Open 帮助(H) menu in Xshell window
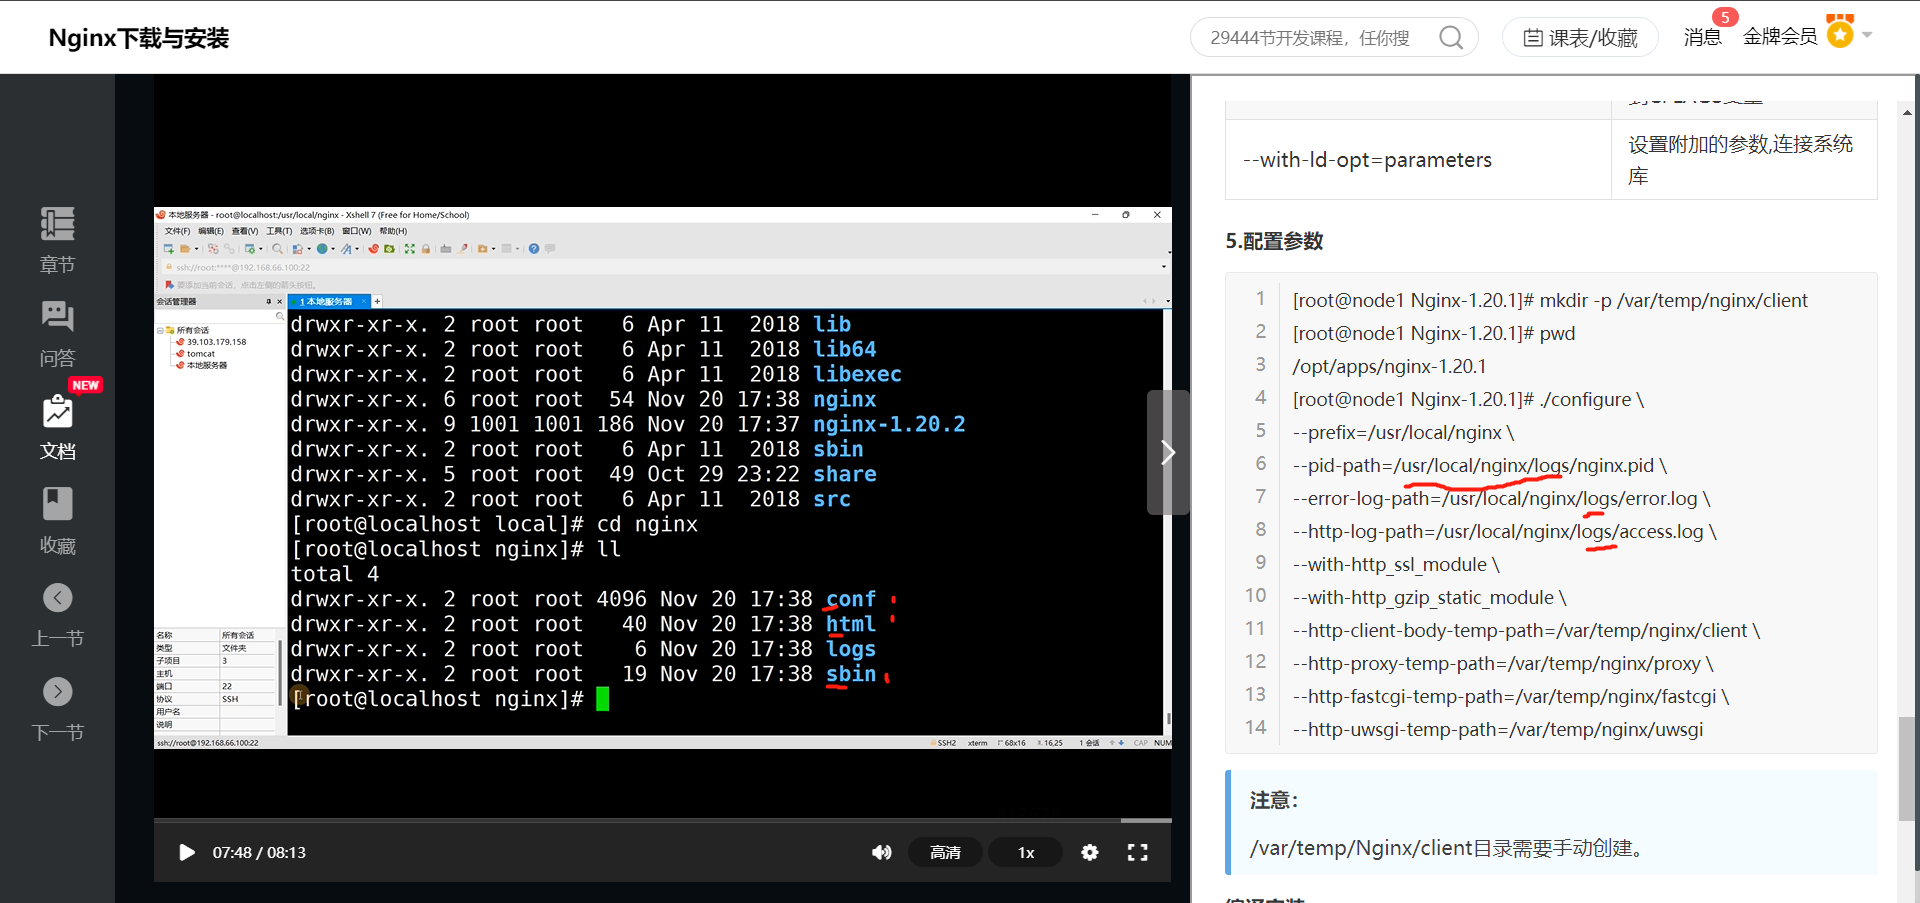Screen dimensions: 1920x903 (x=393, y=231)
